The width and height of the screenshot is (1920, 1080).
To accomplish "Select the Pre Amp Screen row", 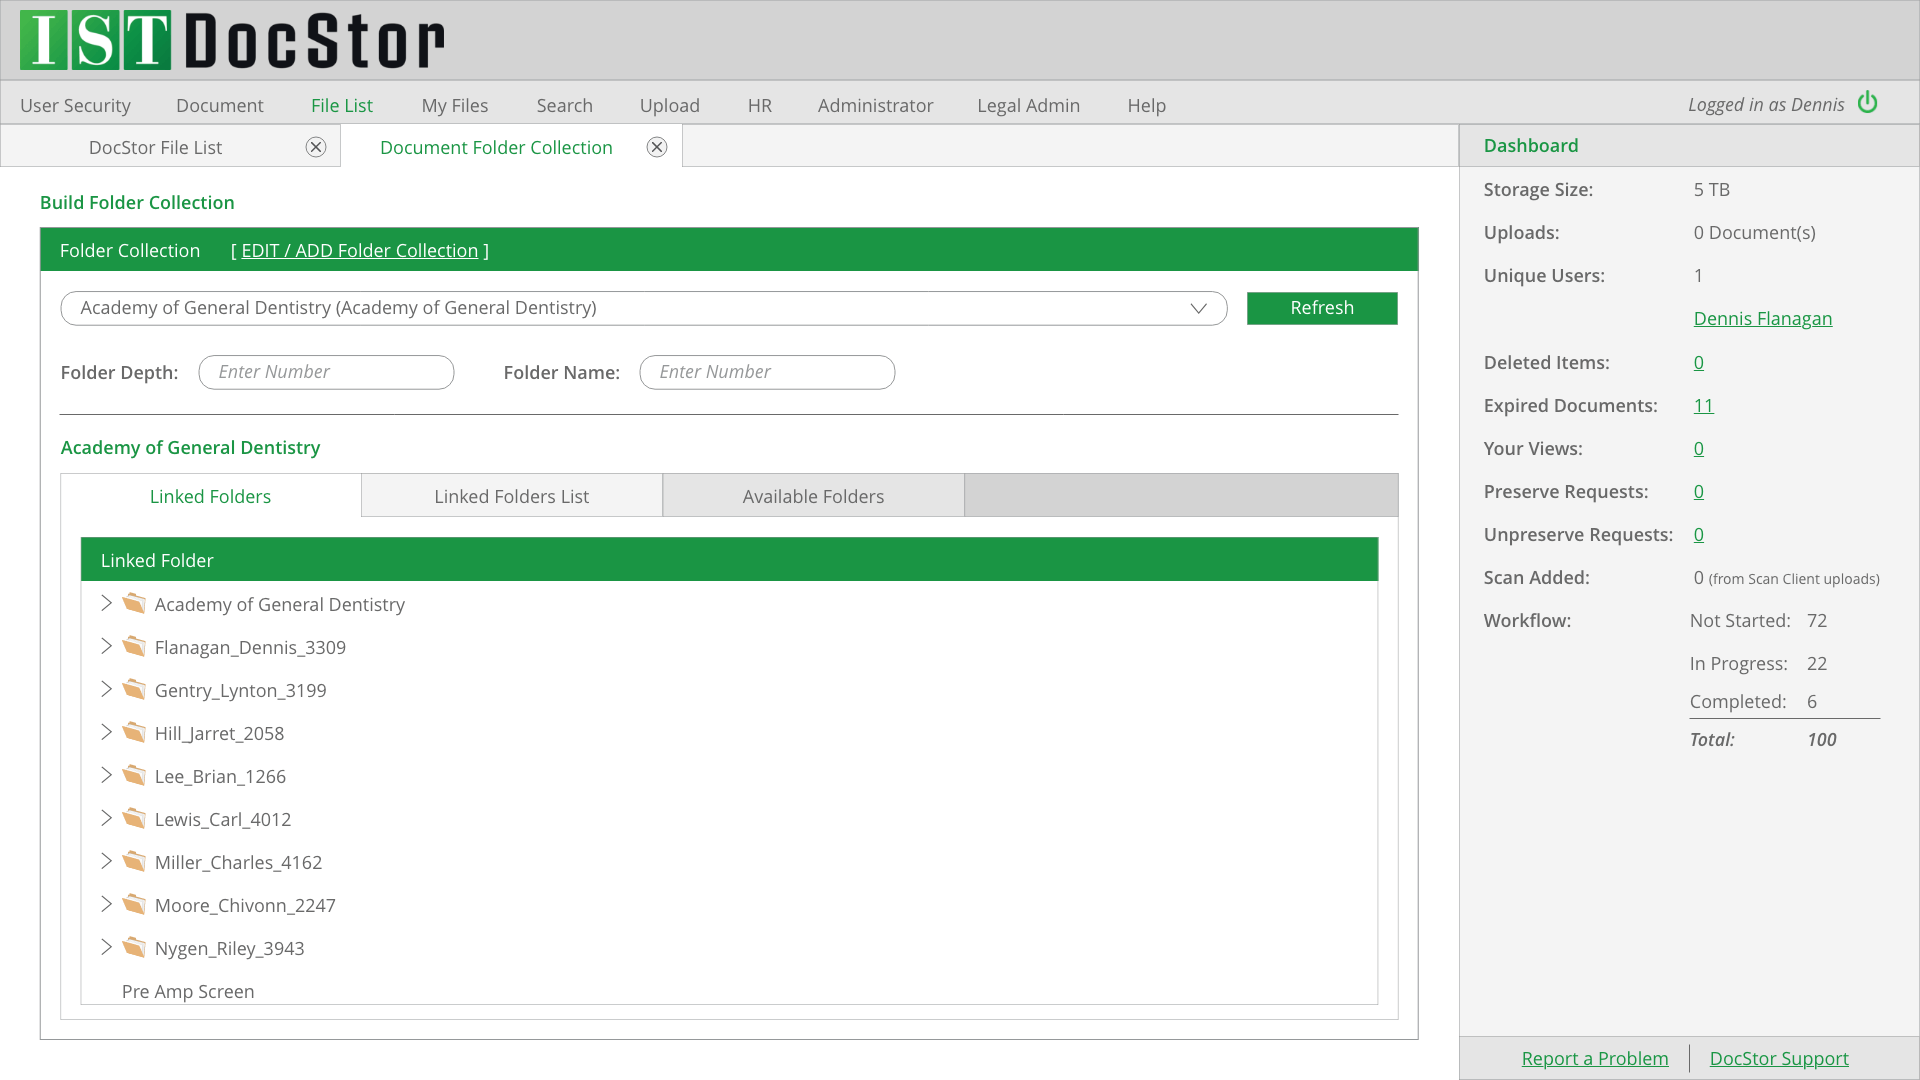I will pos(188,991).
